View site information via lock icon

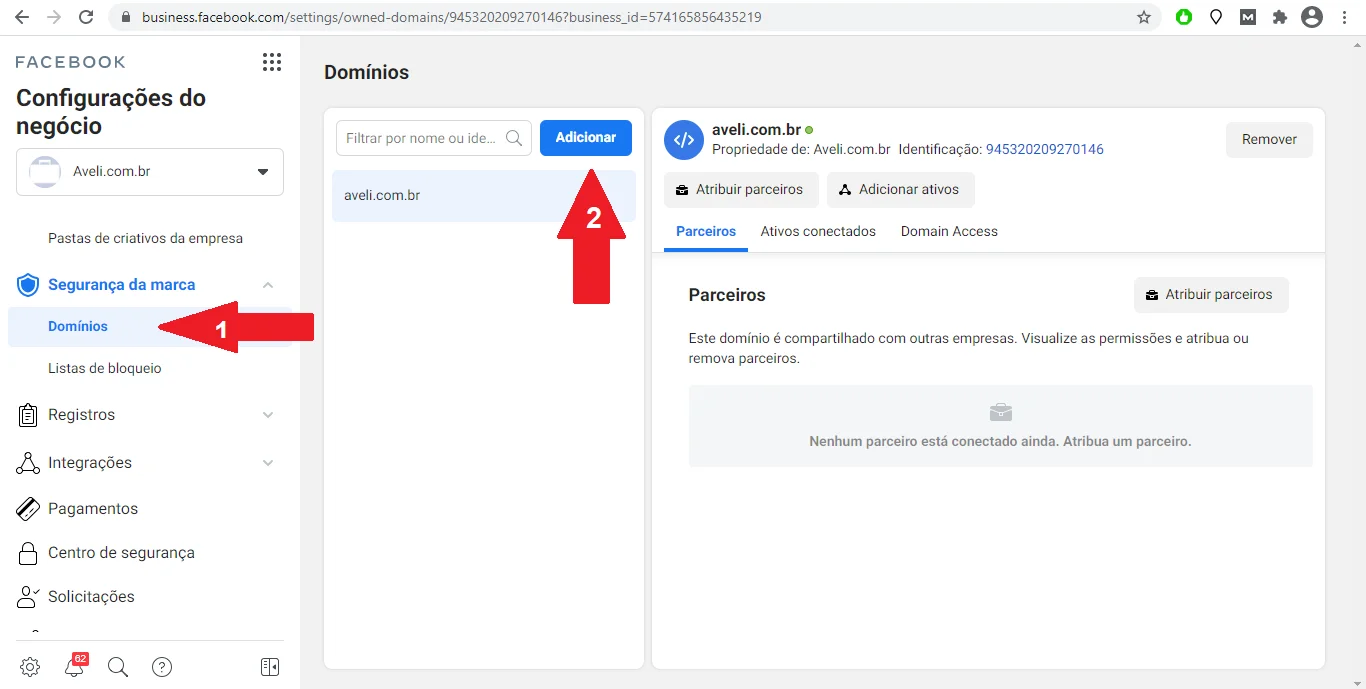(x=125, y=17)
